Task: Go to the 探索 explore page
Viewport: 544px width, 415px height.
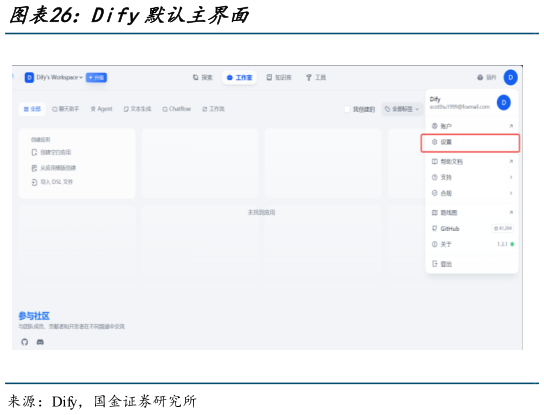Action: click(x=203, y=77)
